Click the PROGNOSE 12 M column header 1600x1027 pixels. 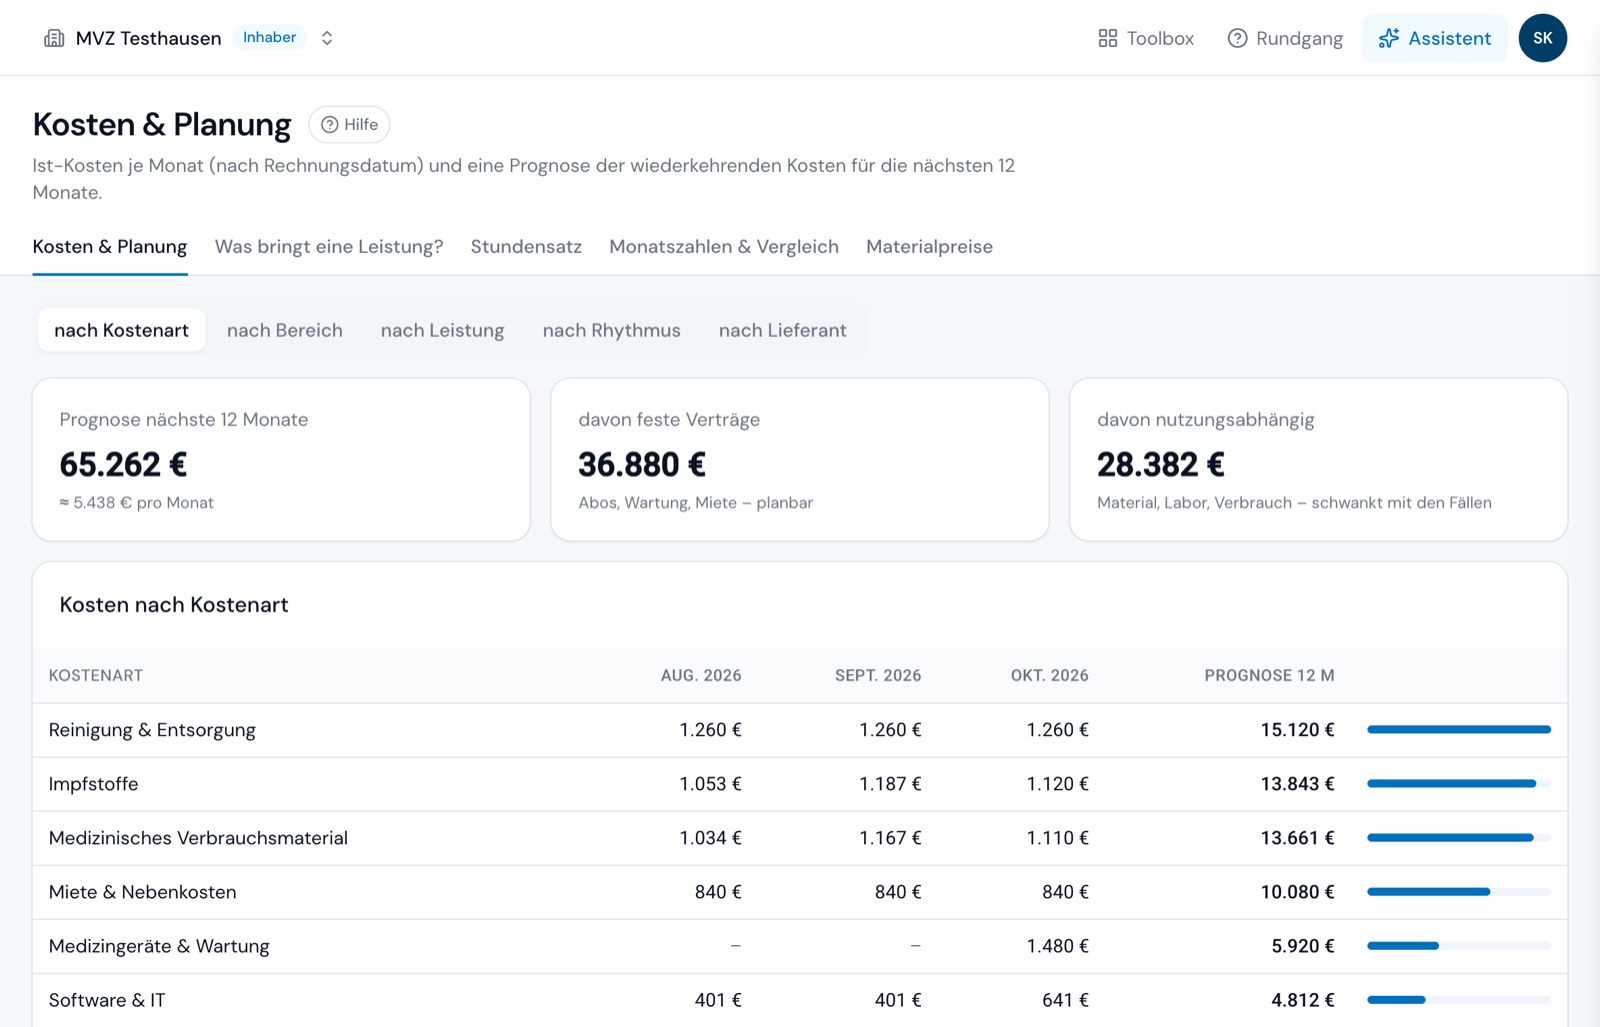pyautogui.click(x=1269, y=676)
